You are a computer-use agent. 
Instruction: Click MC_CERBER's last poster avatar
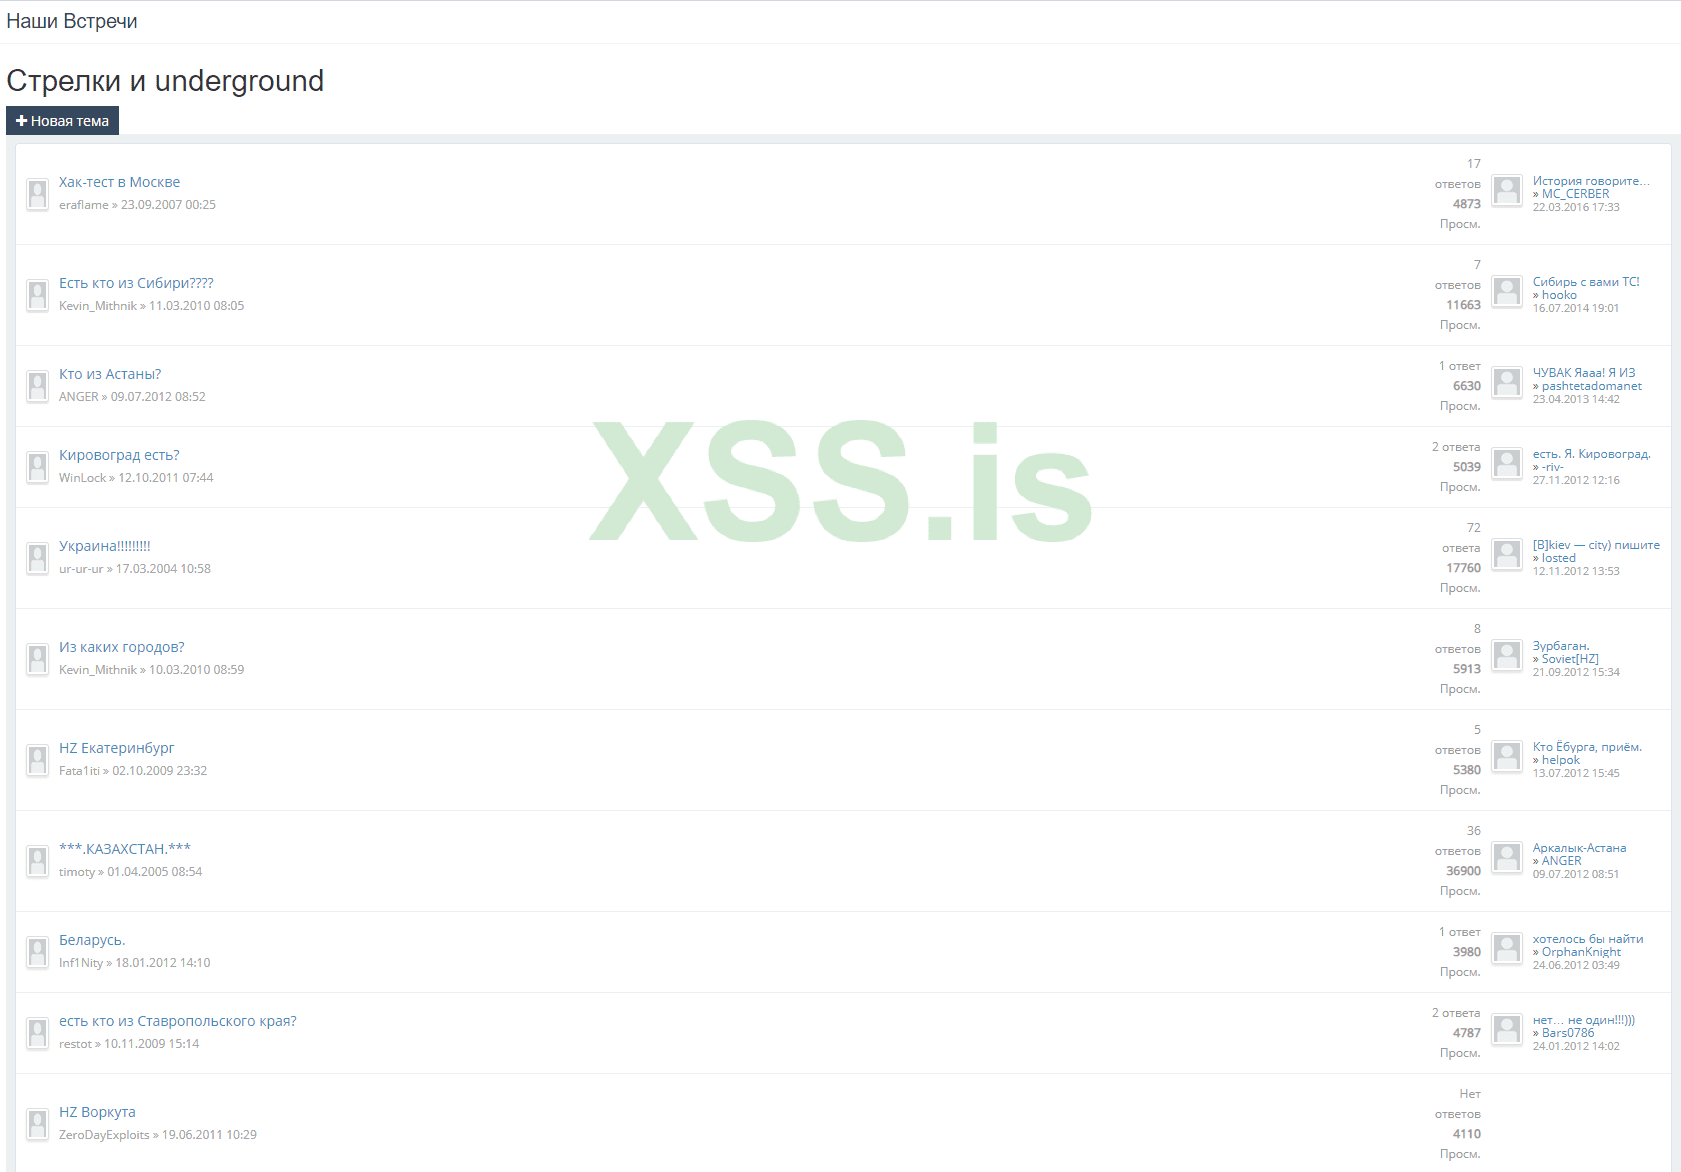(x=1507, y=190)
